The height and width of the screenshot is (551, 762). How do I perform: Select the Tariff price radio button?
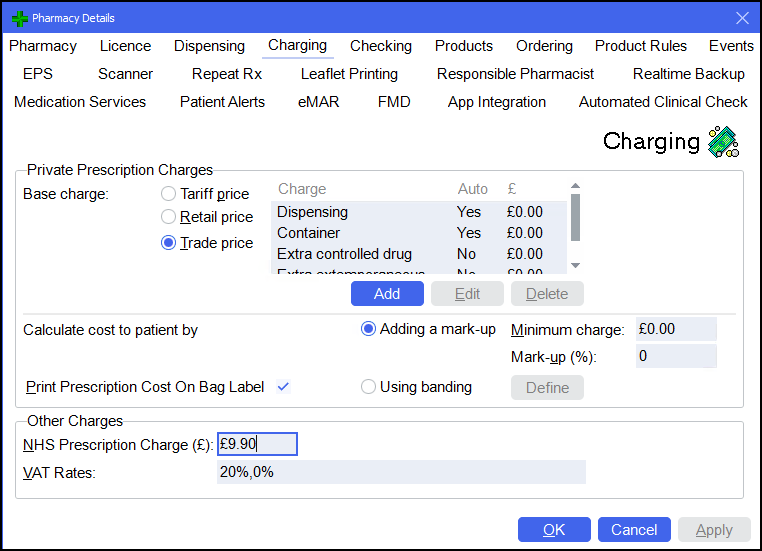169,194
